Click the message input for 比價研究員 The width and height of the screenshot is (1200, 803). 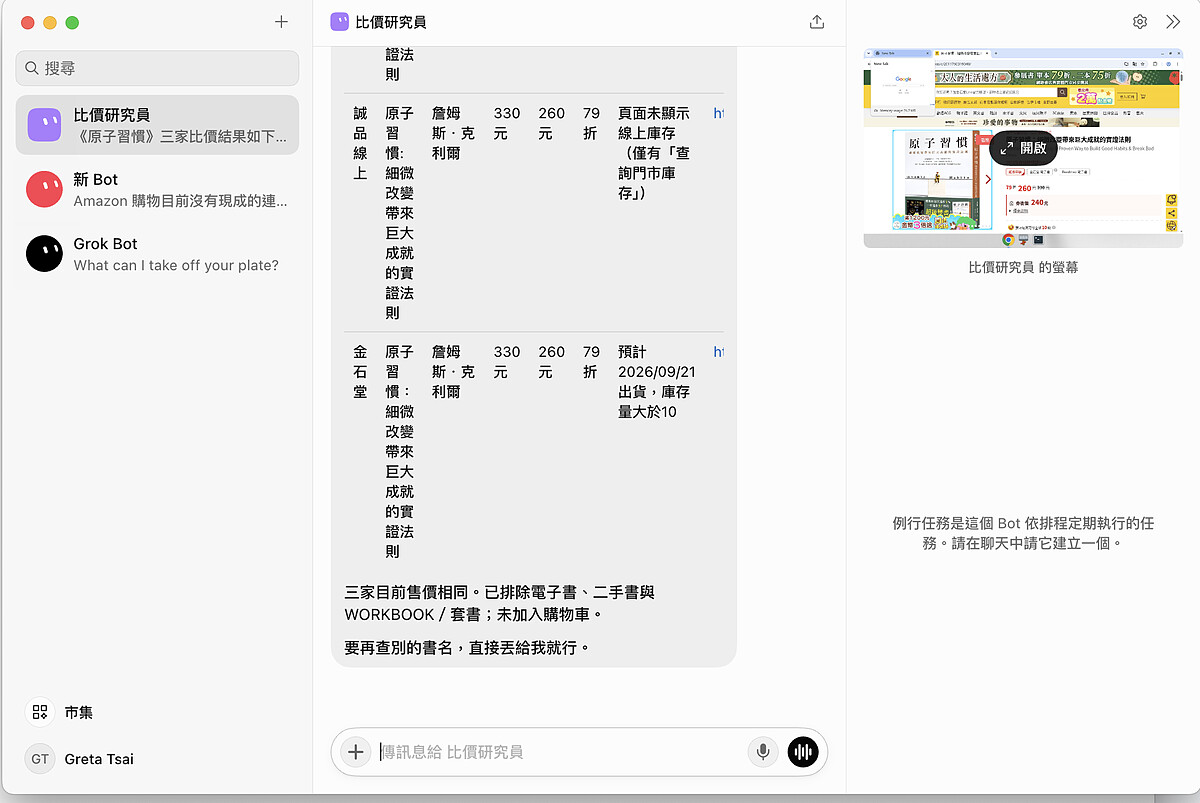click(560, 752)
